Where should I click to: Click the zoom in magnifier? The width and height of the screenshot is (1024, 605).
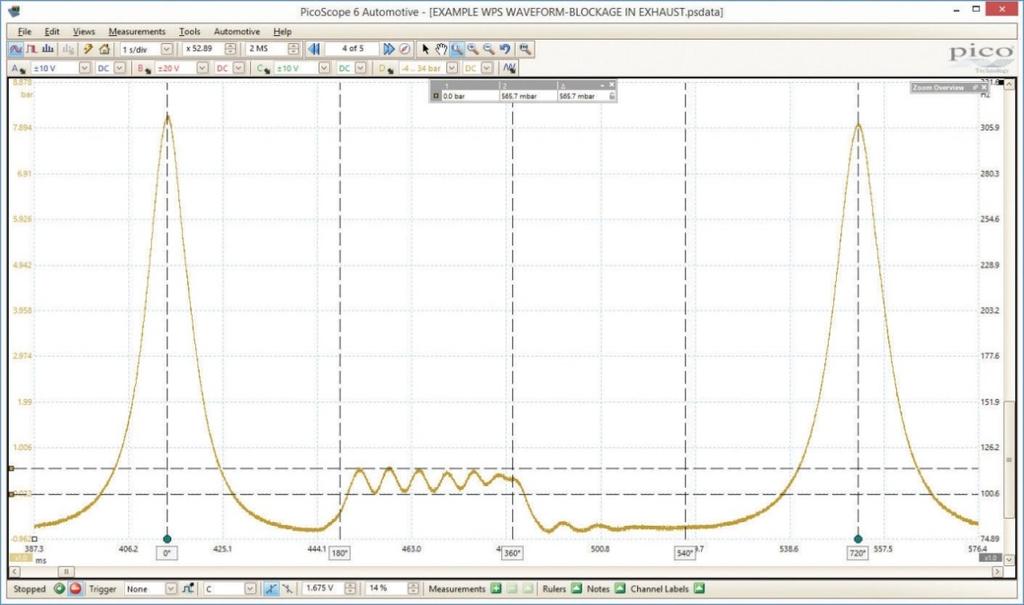(x=473, y=49)
